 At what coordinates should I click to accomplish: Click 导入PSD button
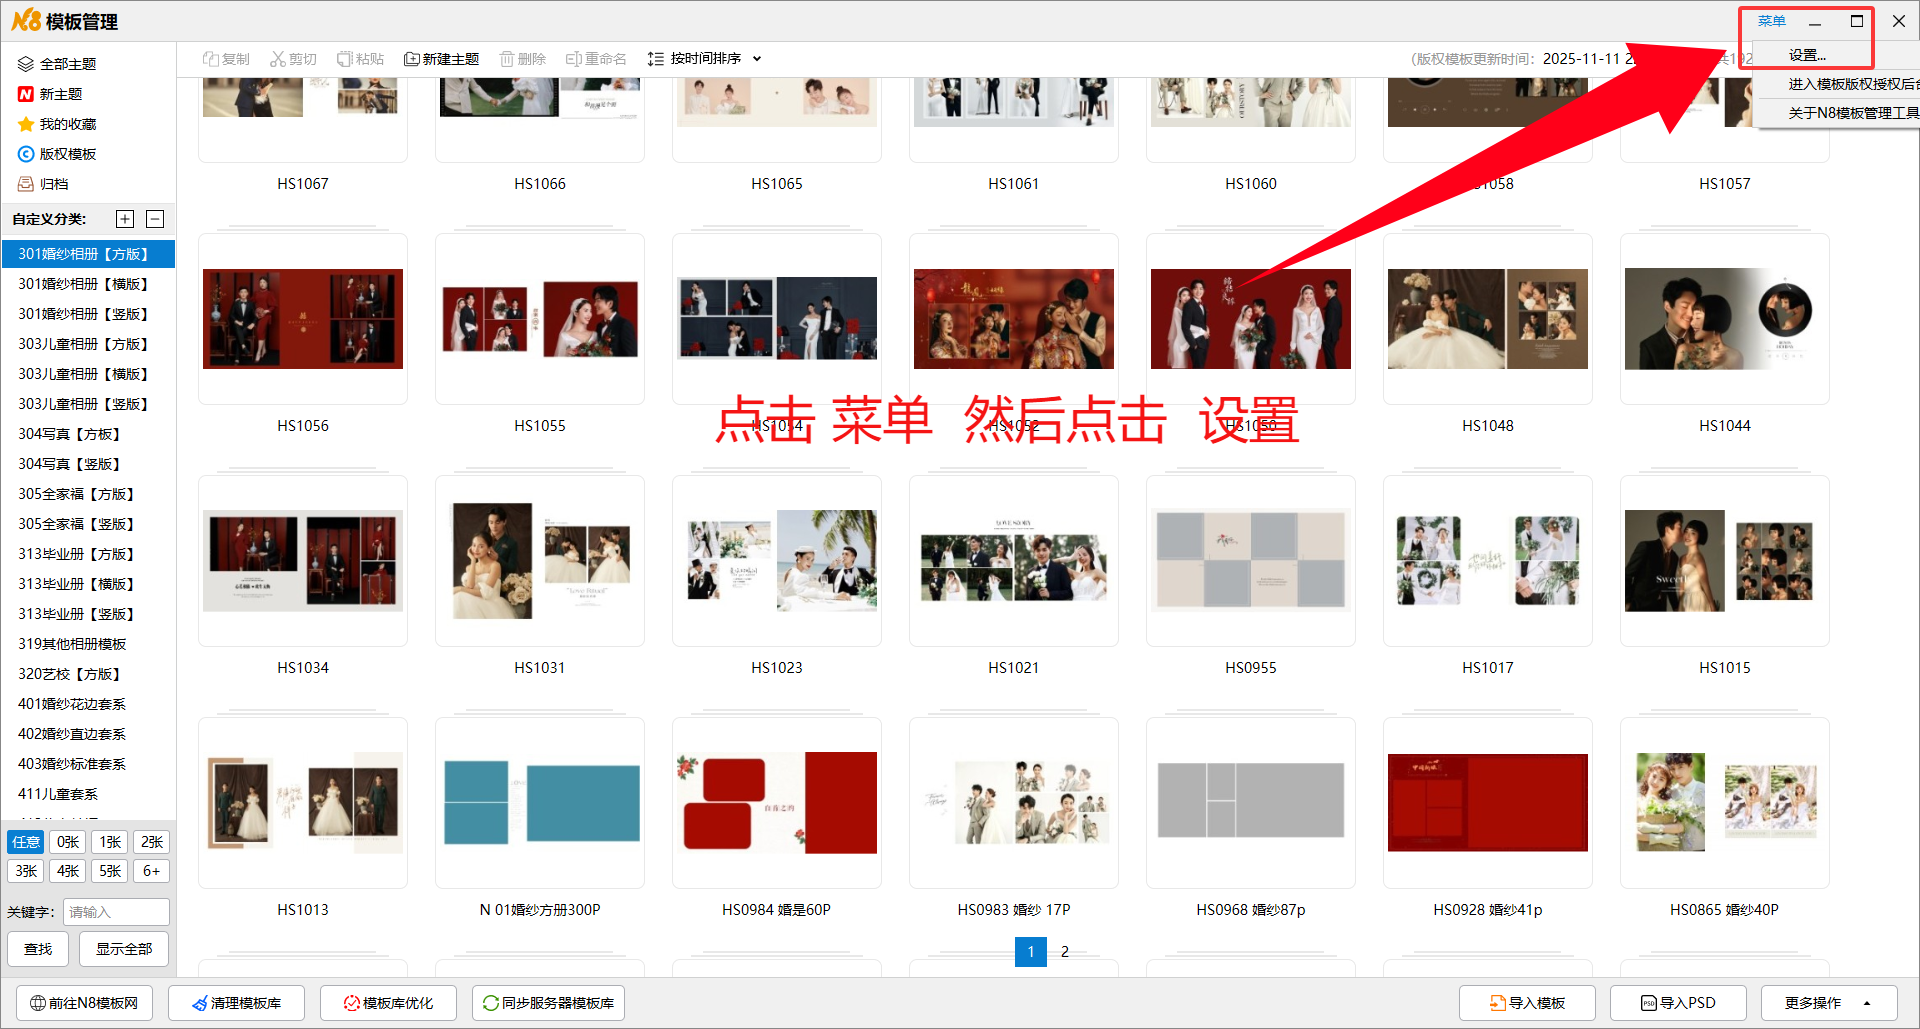point(1678,1003)
